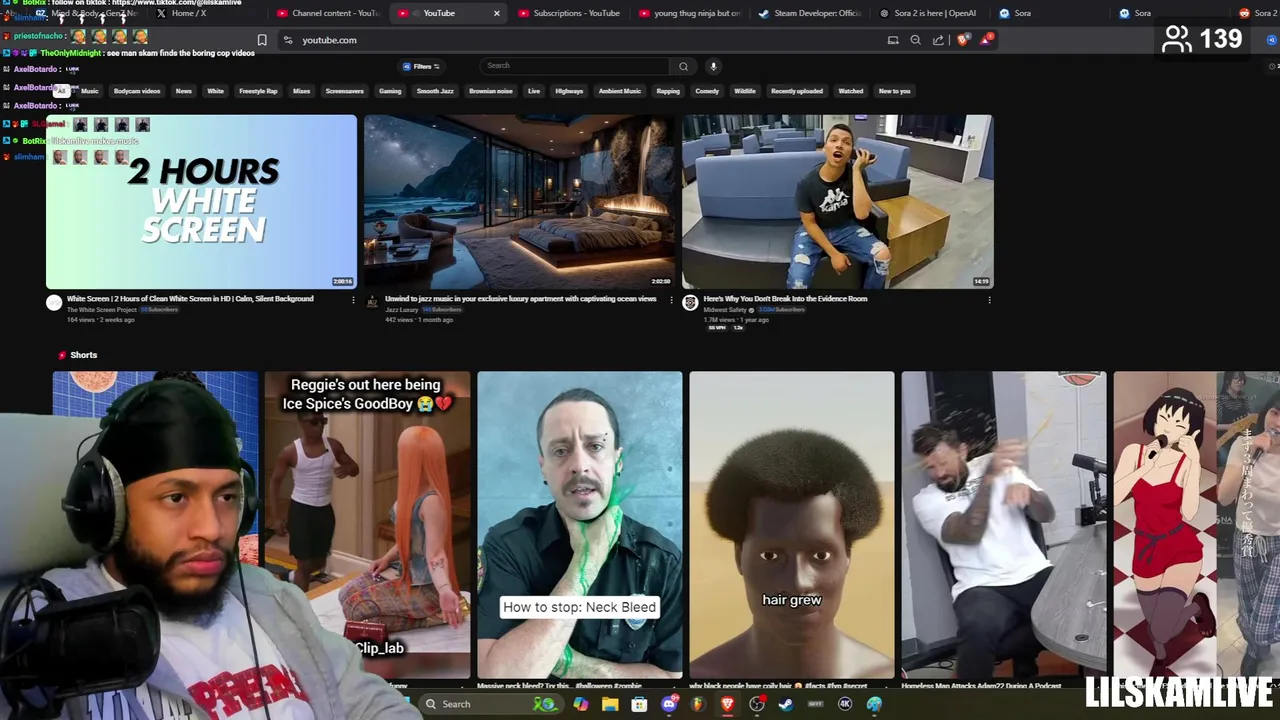Open Microsoft Store from the taskbar
Screen dimensions: 1280x720
pos(639,704)
